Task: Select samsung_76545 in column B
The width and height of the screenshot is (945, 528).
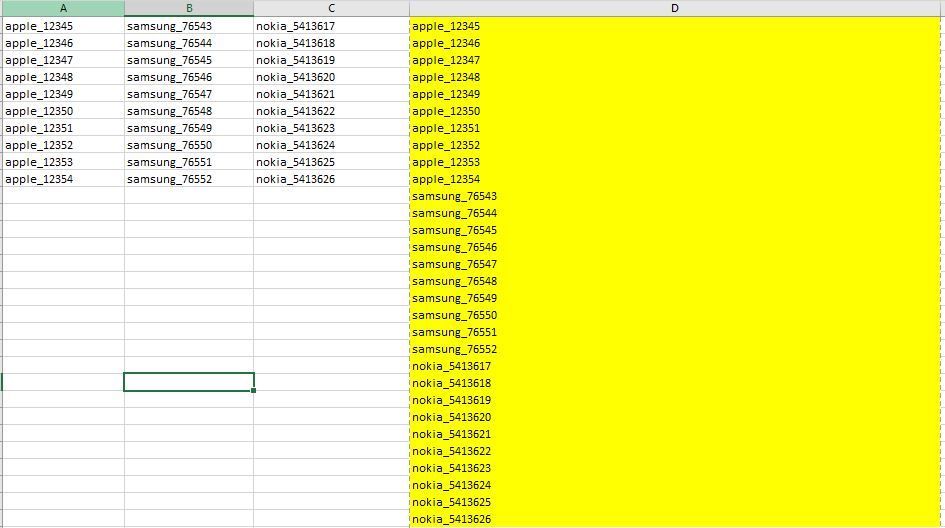Action: [189, 60]
